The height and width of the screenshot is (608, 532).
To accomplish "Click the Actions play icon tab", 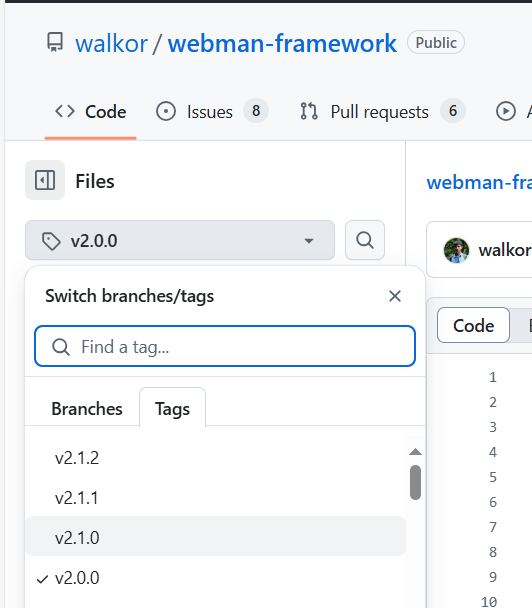I will (x=506, y=112).
